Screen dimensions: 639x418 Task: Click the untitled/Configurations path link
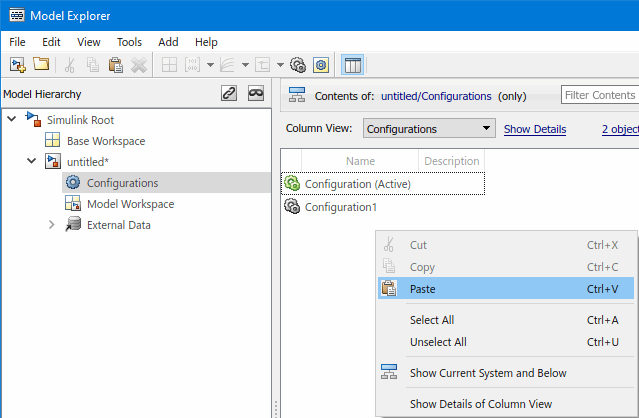coord(435,96)
